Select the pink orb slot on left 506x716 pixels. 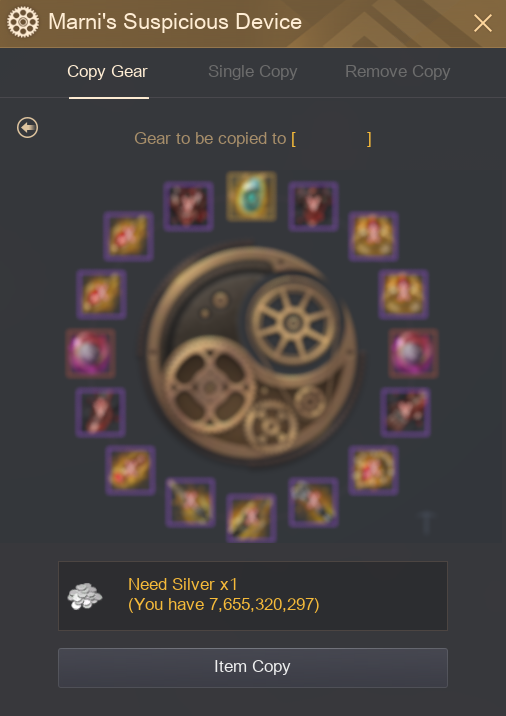90,353
